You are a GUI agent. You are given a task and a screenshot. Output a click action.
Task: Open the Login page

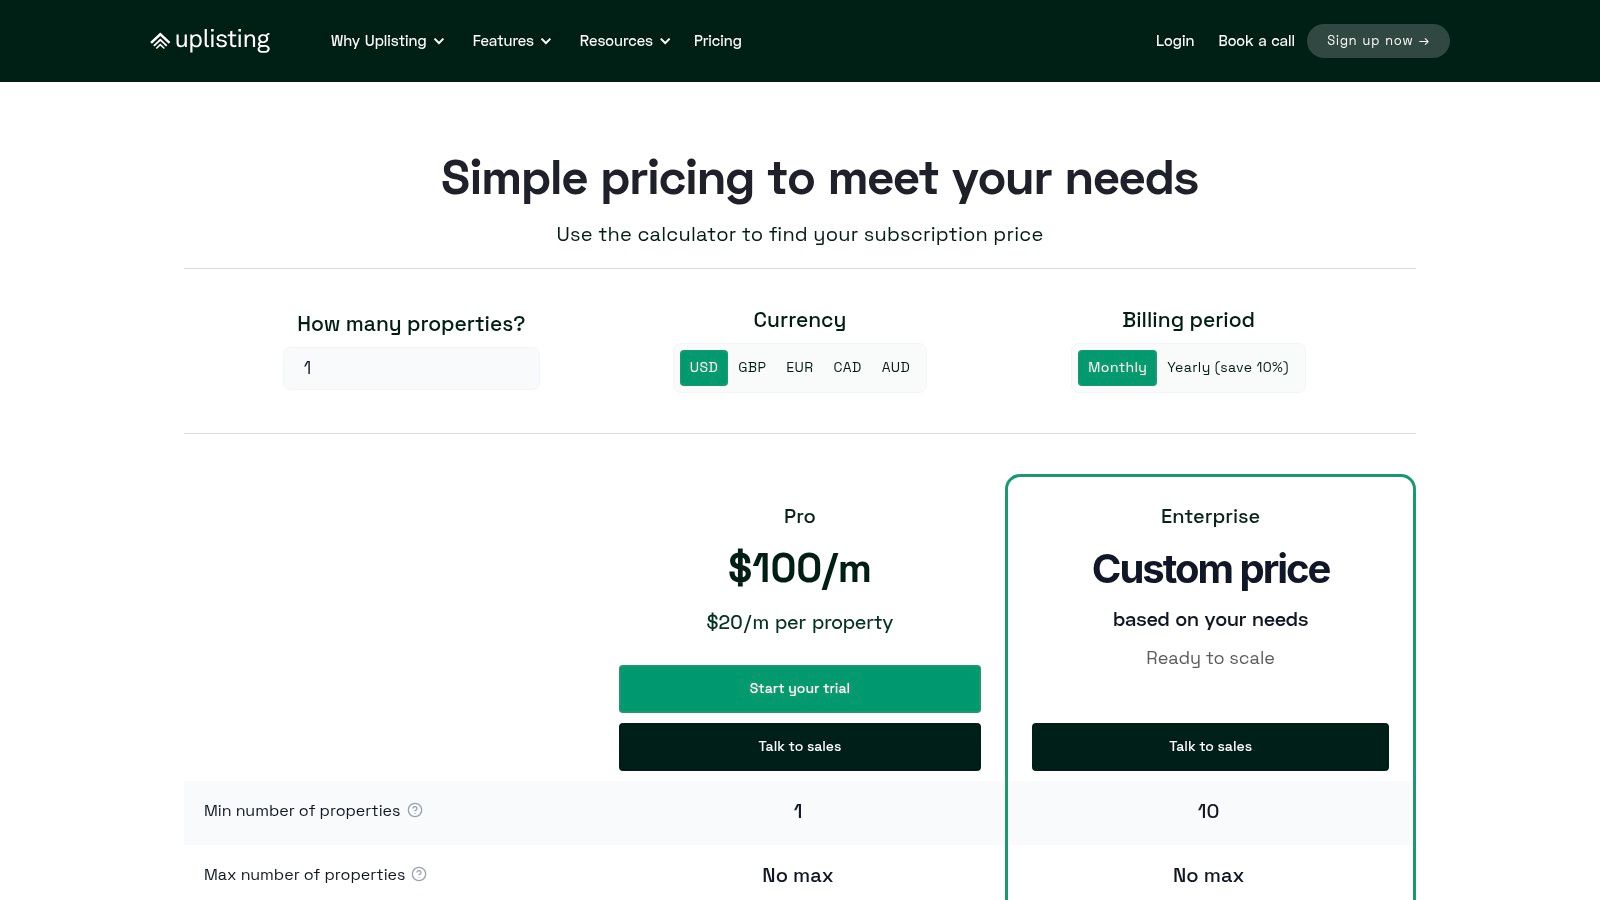(x=1174, y=41)
